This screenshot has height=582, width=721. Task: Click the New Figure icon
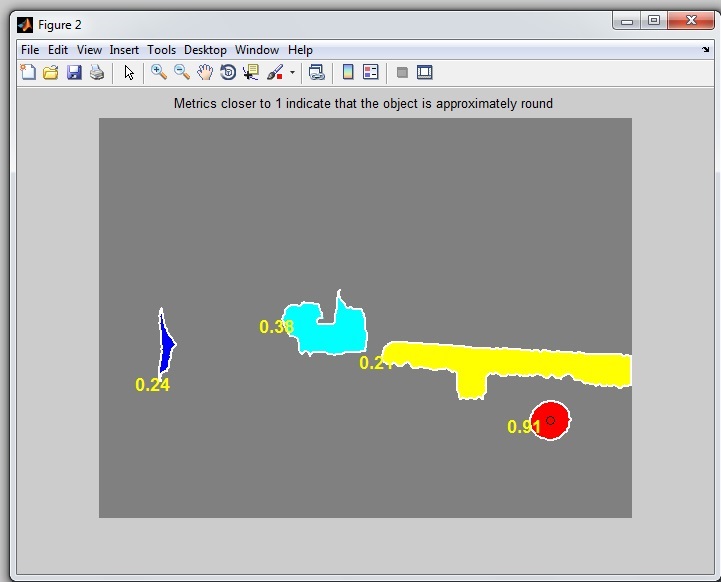click(28, 72)
